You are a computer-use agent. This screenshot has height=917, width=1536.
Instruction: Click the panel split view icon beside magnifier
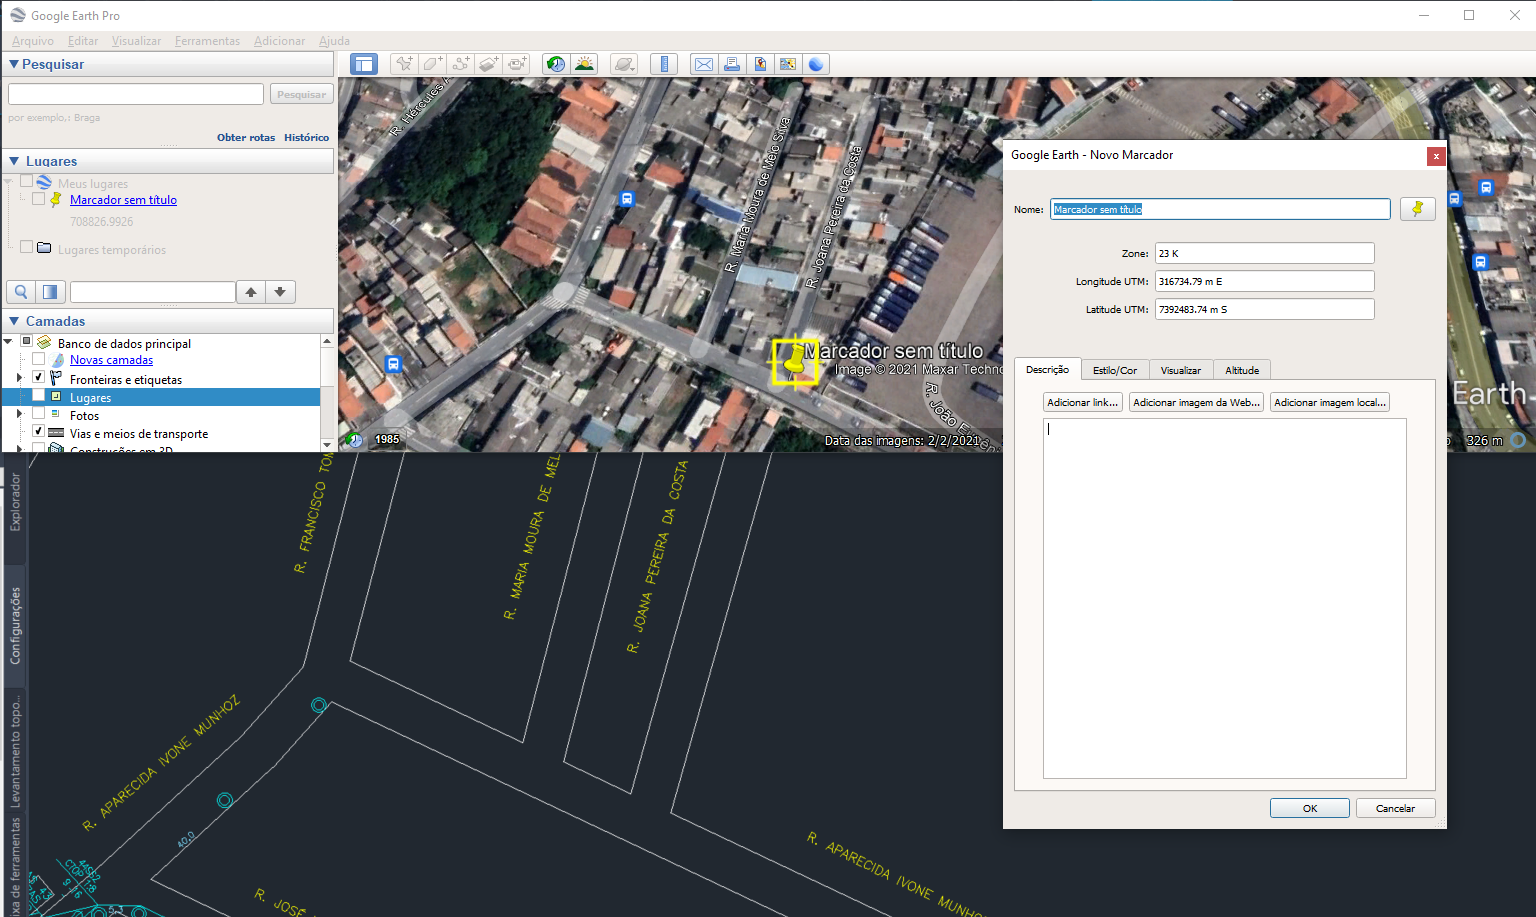pyautogui.click(x=50, y=292)
